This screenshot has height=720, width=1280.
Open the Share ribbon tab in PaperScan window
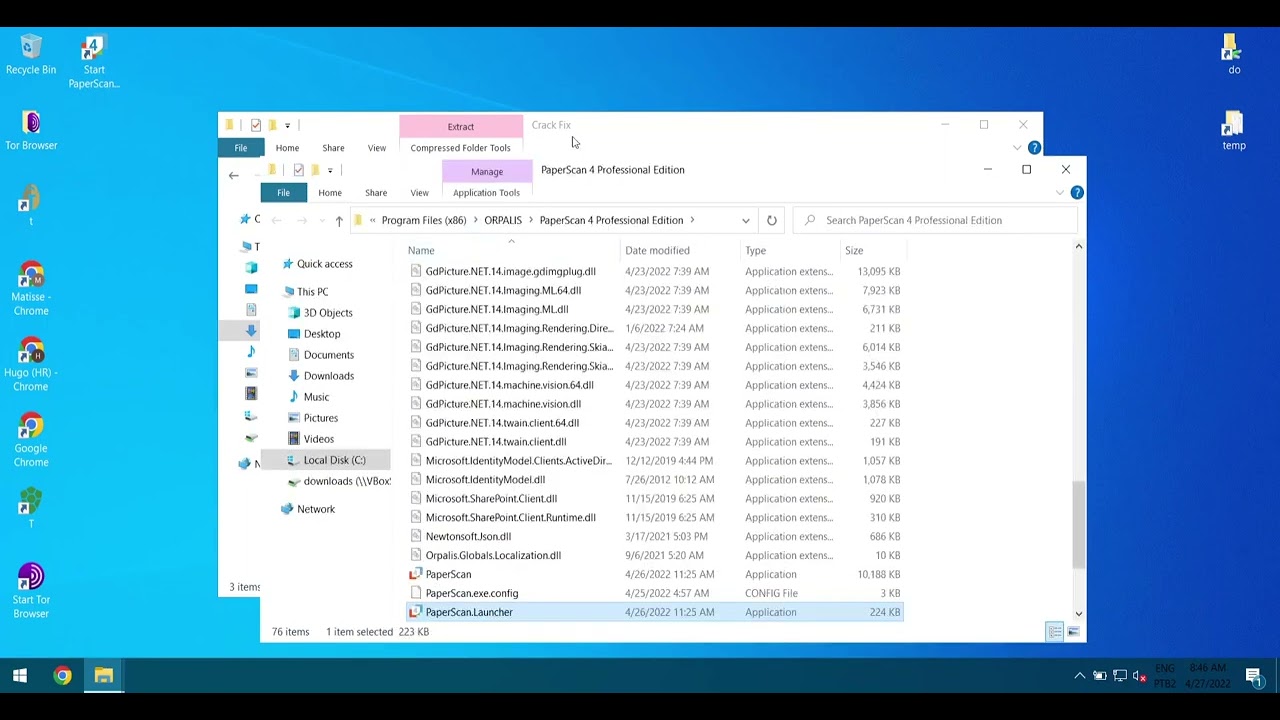click(x=376, y=192)
